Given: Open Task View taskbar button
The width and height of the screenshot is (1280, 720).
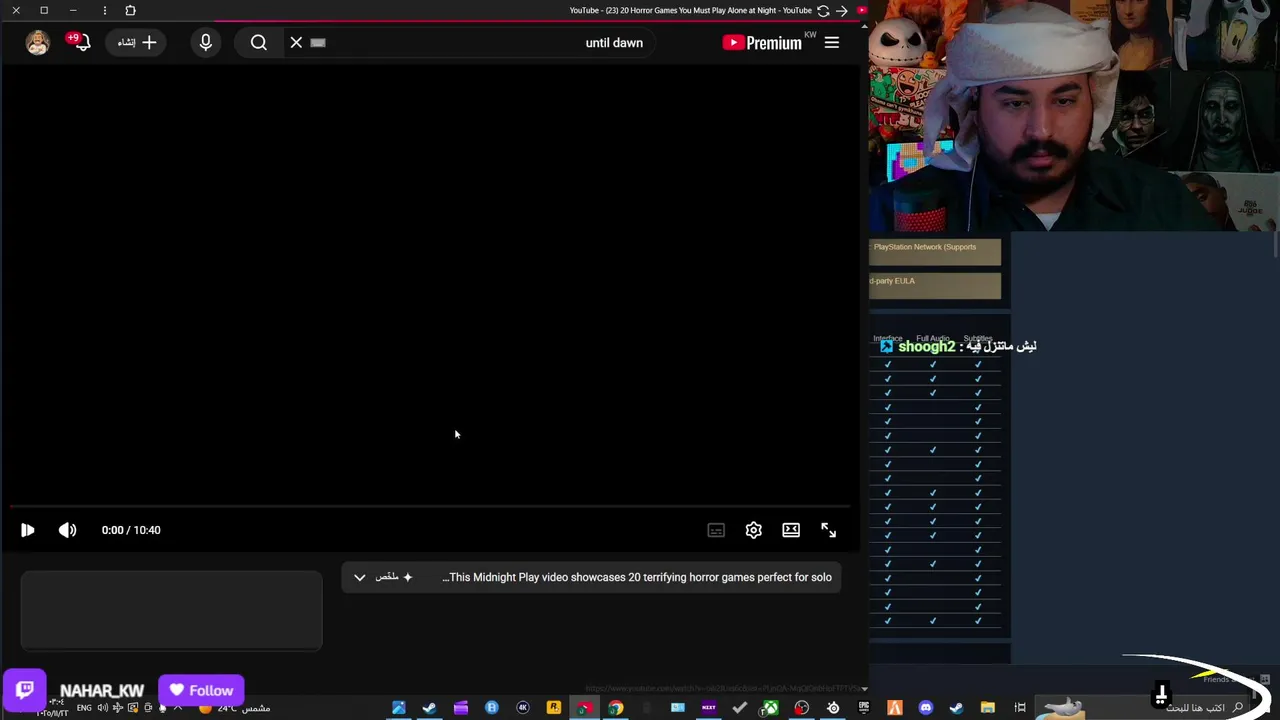Looking at the screenshot, I should click(1020, 708).
